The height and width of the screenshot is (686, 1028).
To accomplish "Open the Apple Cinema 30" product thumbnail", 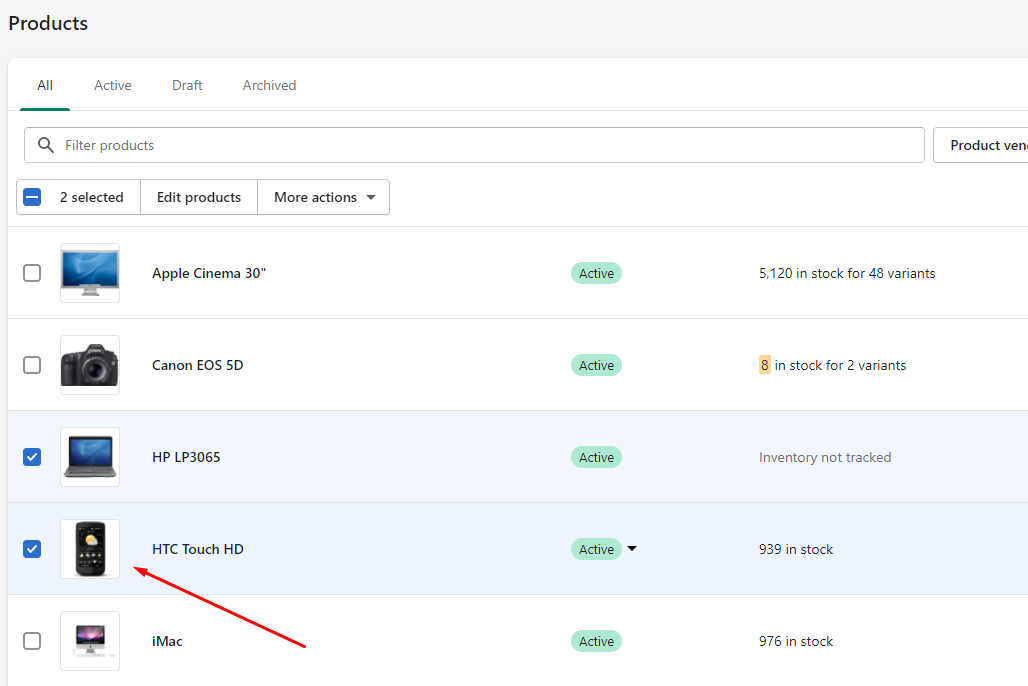I will [90, 273].
